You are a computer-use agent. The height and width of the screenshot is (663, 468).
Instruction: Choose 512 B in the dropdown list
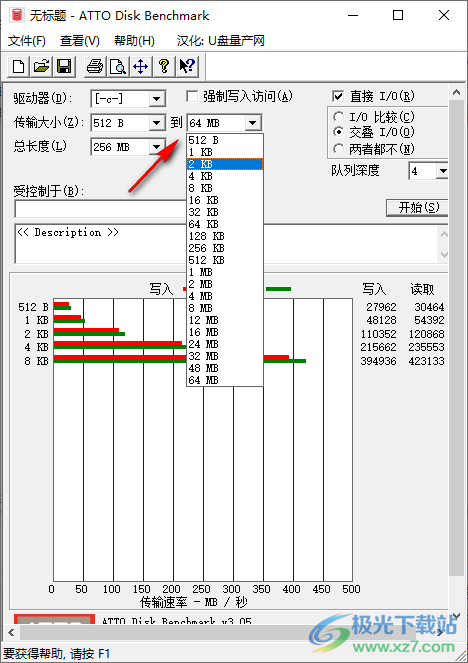pyautogui.click(x=225, y=140)
